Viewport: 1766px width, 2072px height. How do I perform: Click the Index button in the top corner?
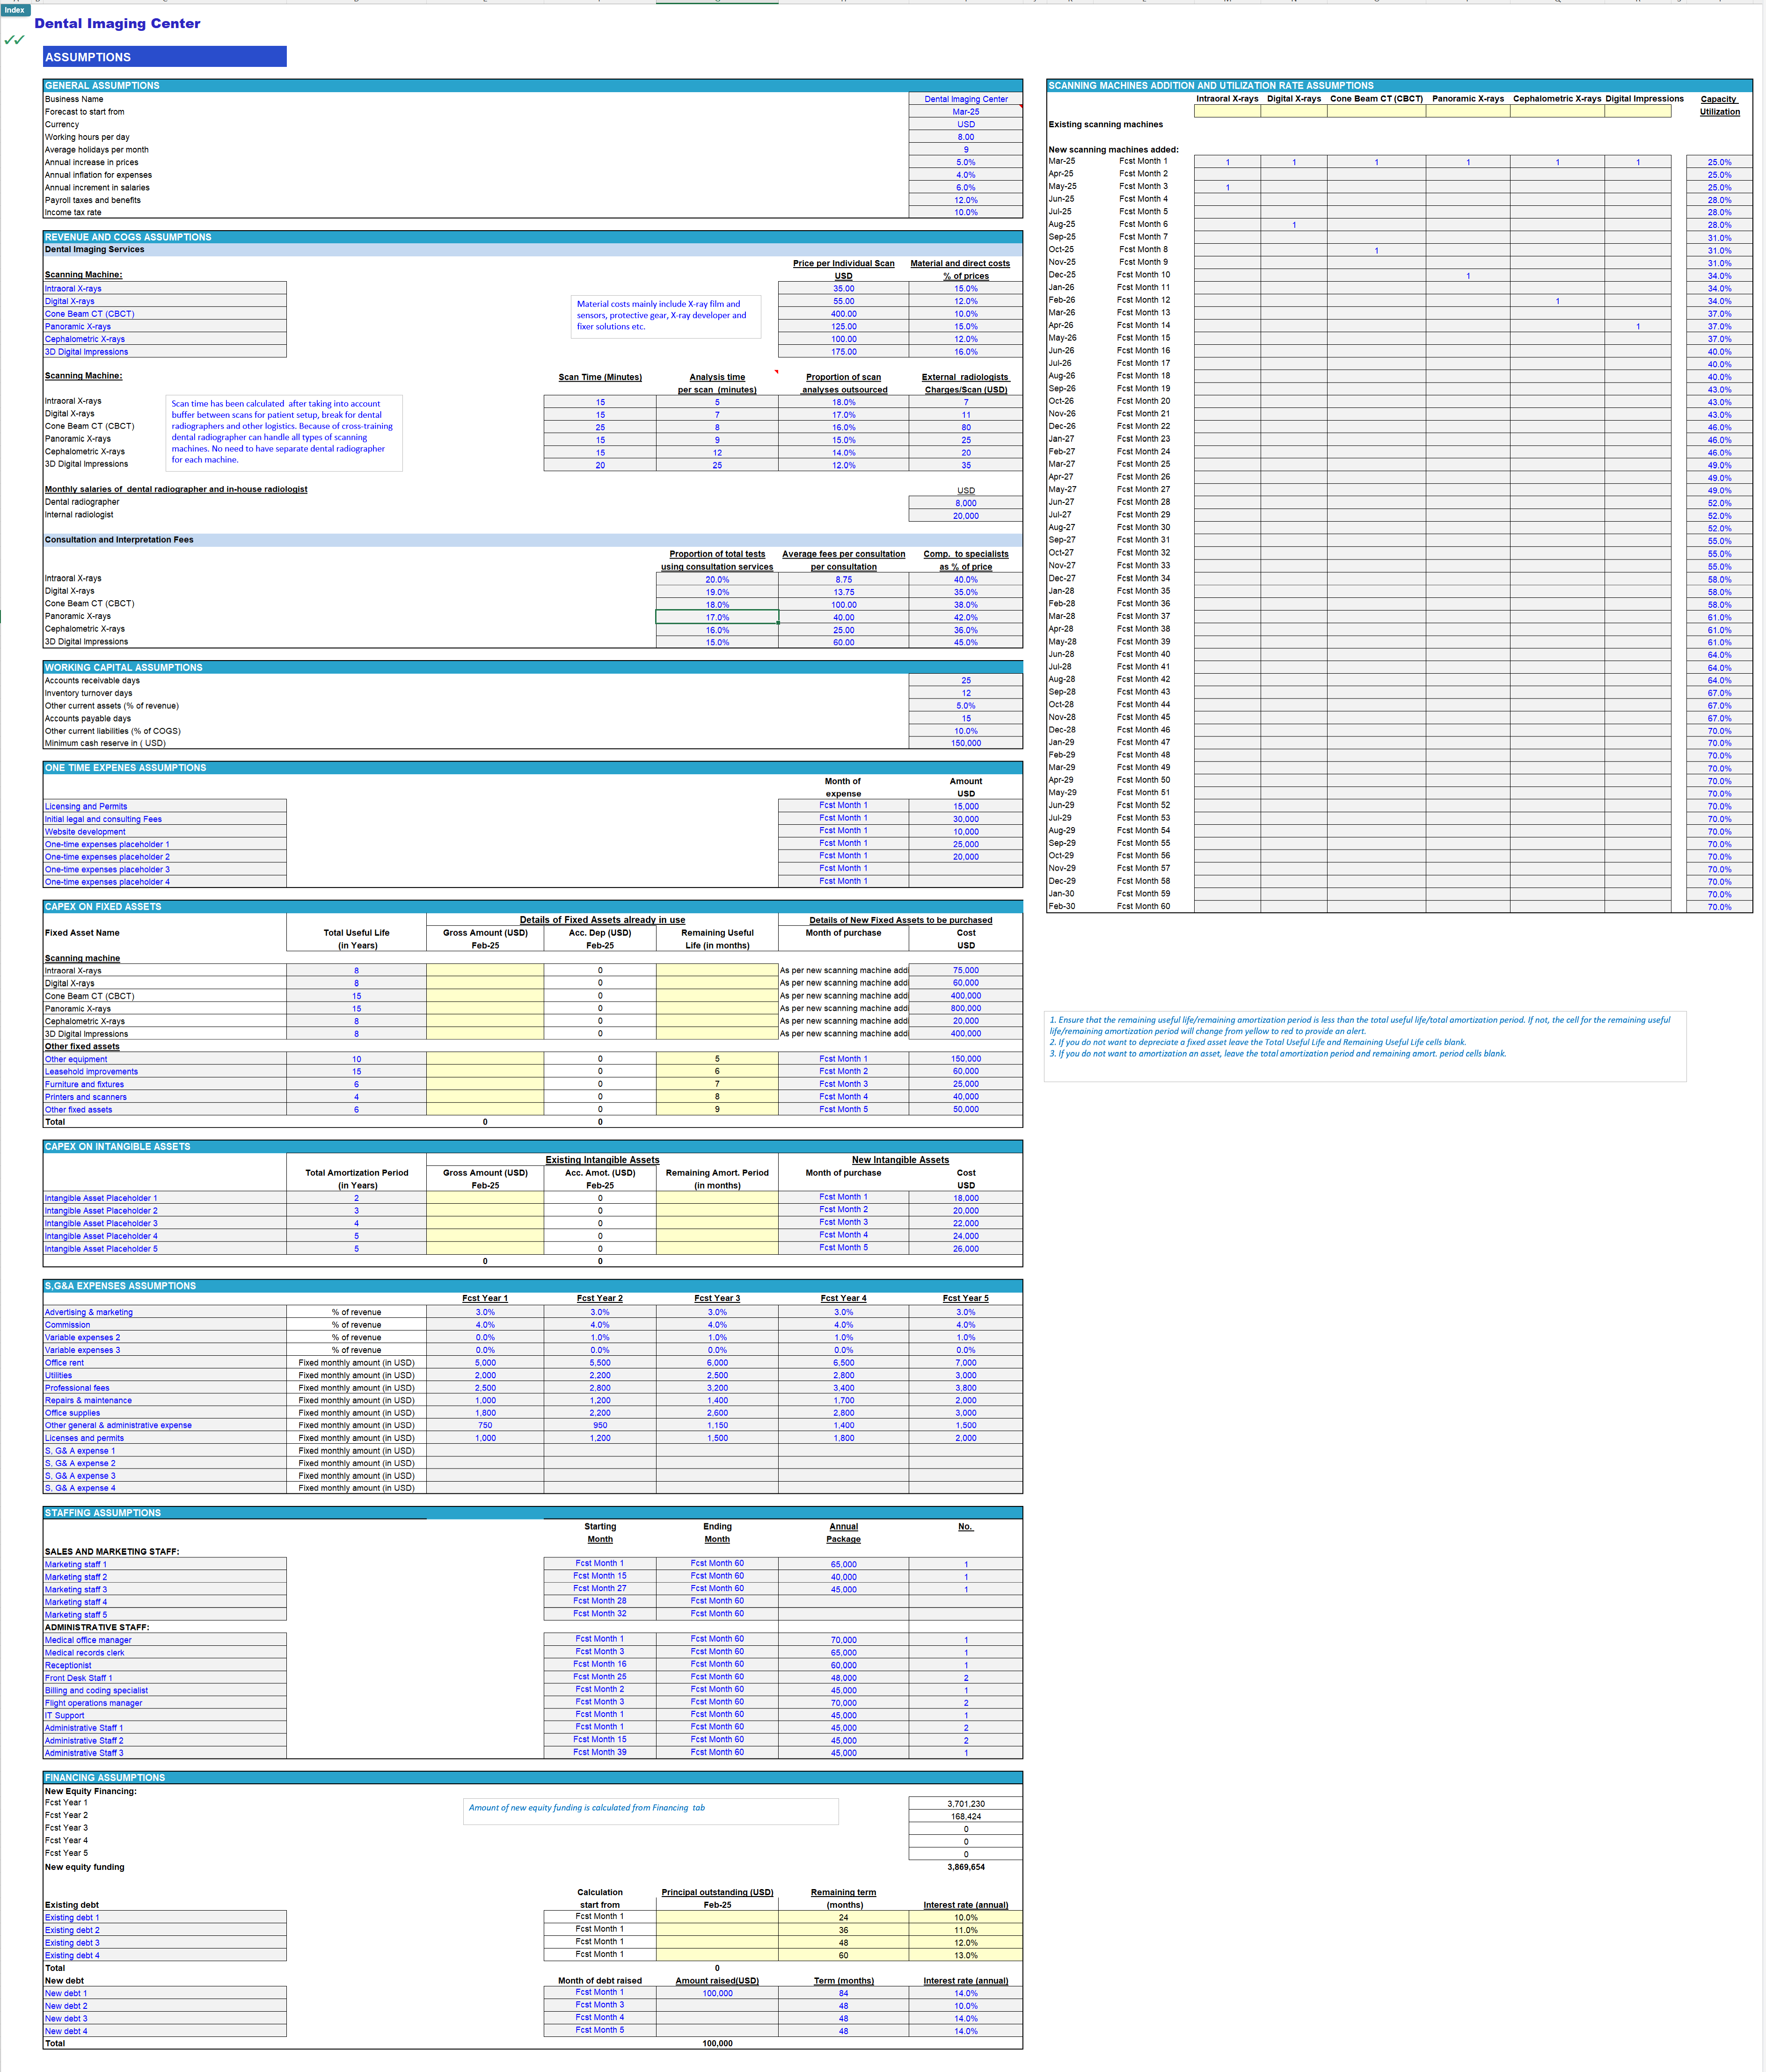tap(15, 10)
